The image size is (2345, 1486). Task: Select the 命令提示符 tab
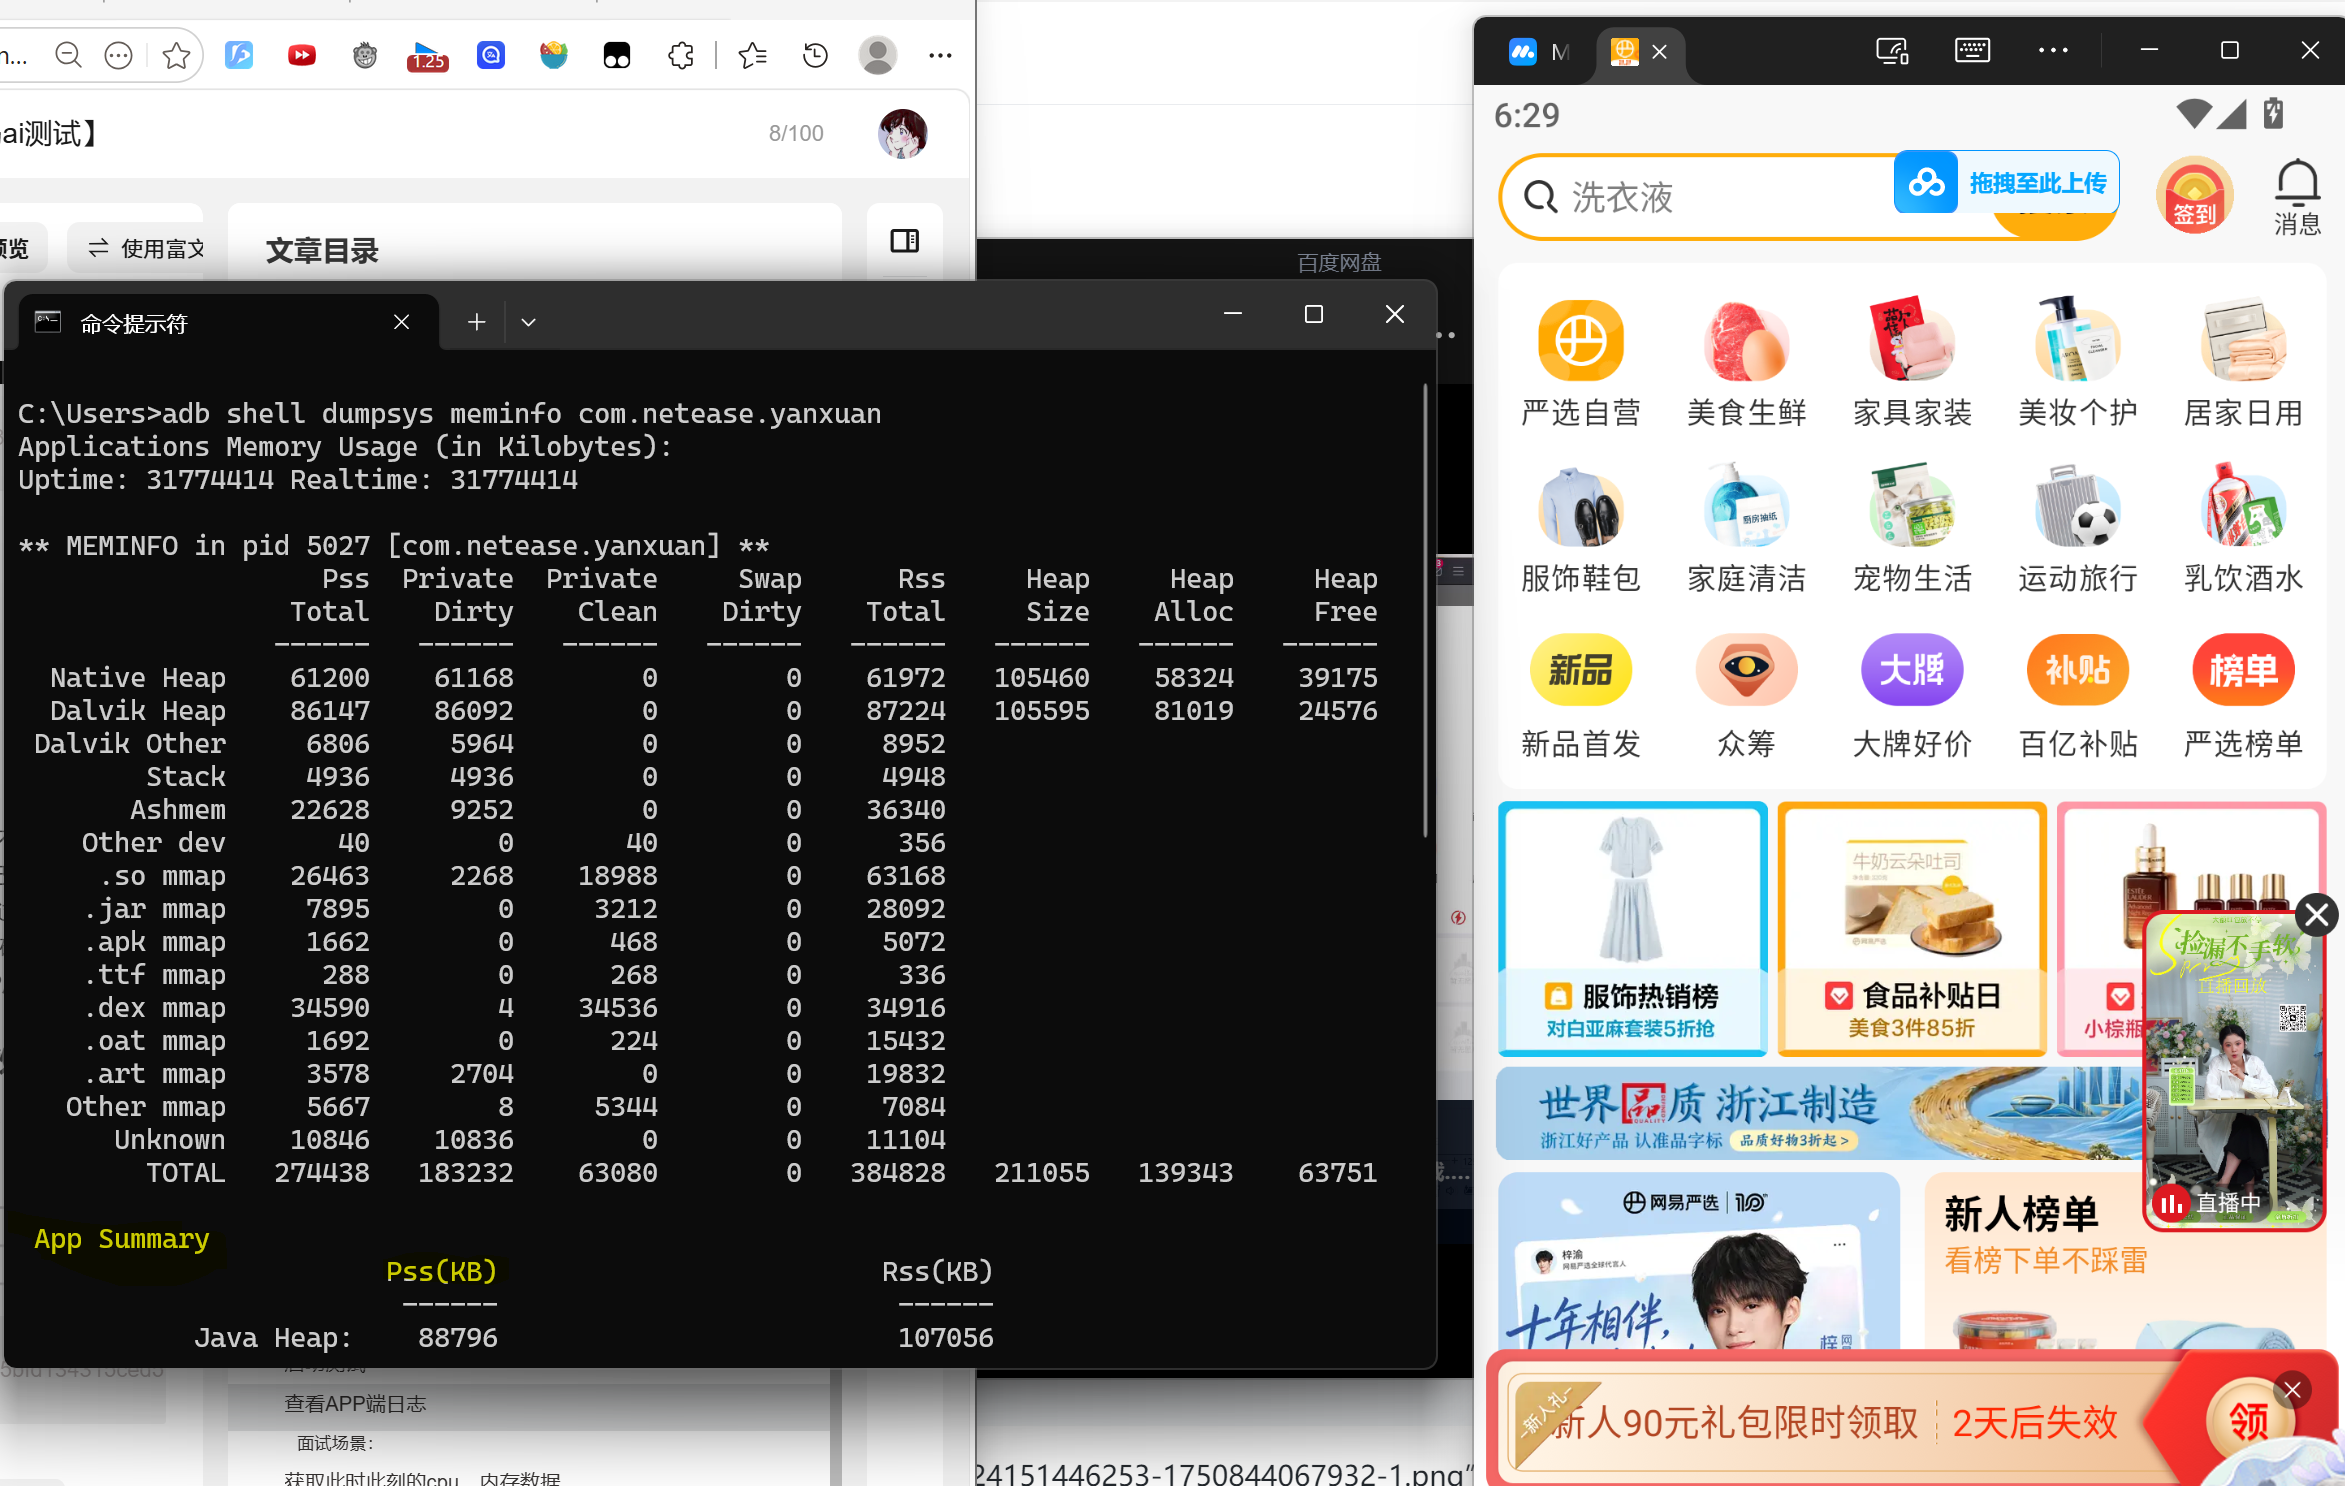tap(227, 323)
